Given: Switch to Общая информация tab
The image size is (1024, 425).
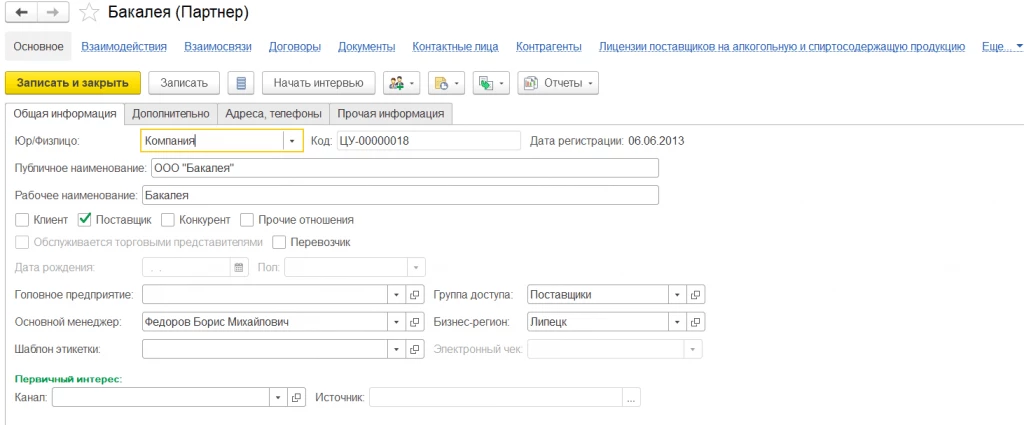Looking at the screenshot, I should (x=65, y=114).
